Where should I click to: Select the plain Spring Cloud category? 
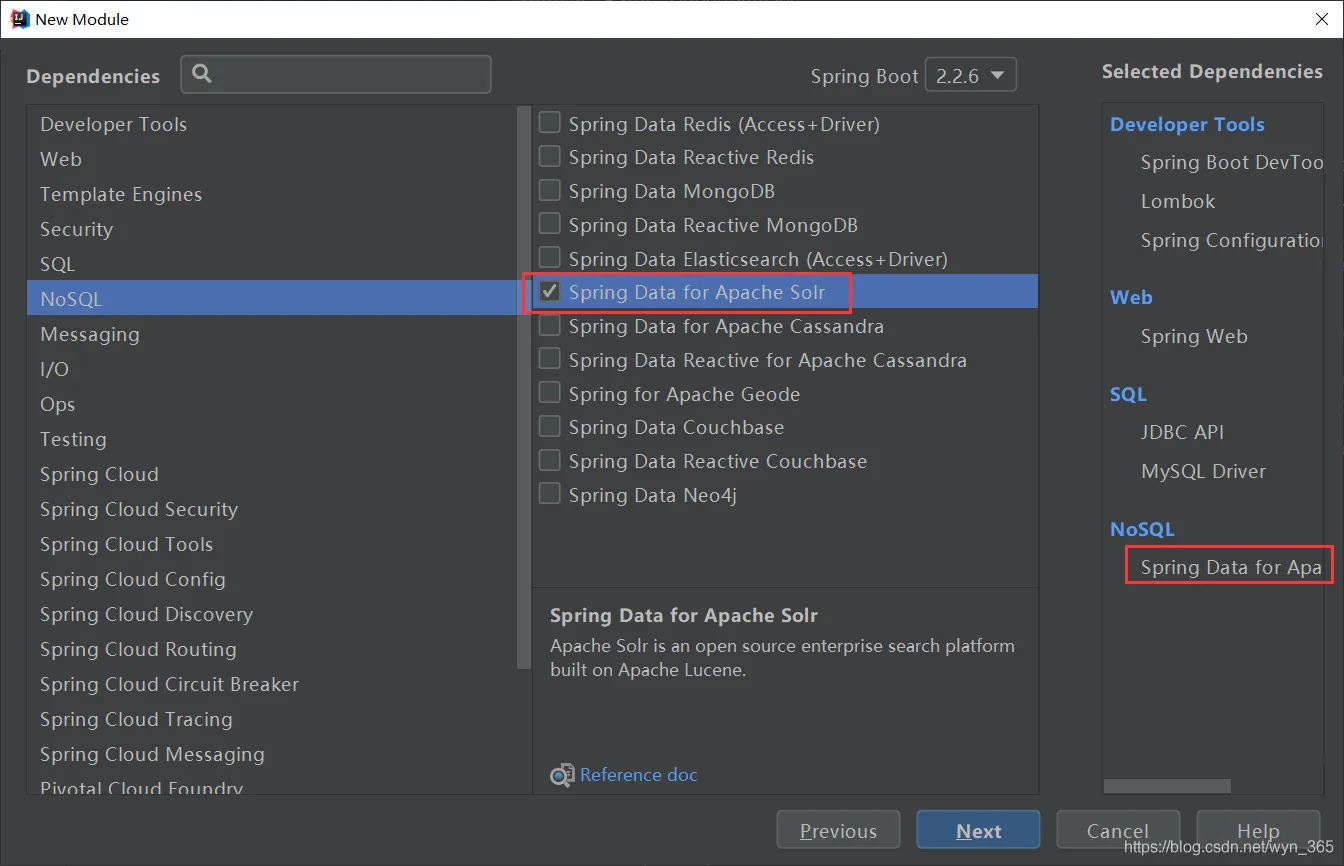coord(272,474)
